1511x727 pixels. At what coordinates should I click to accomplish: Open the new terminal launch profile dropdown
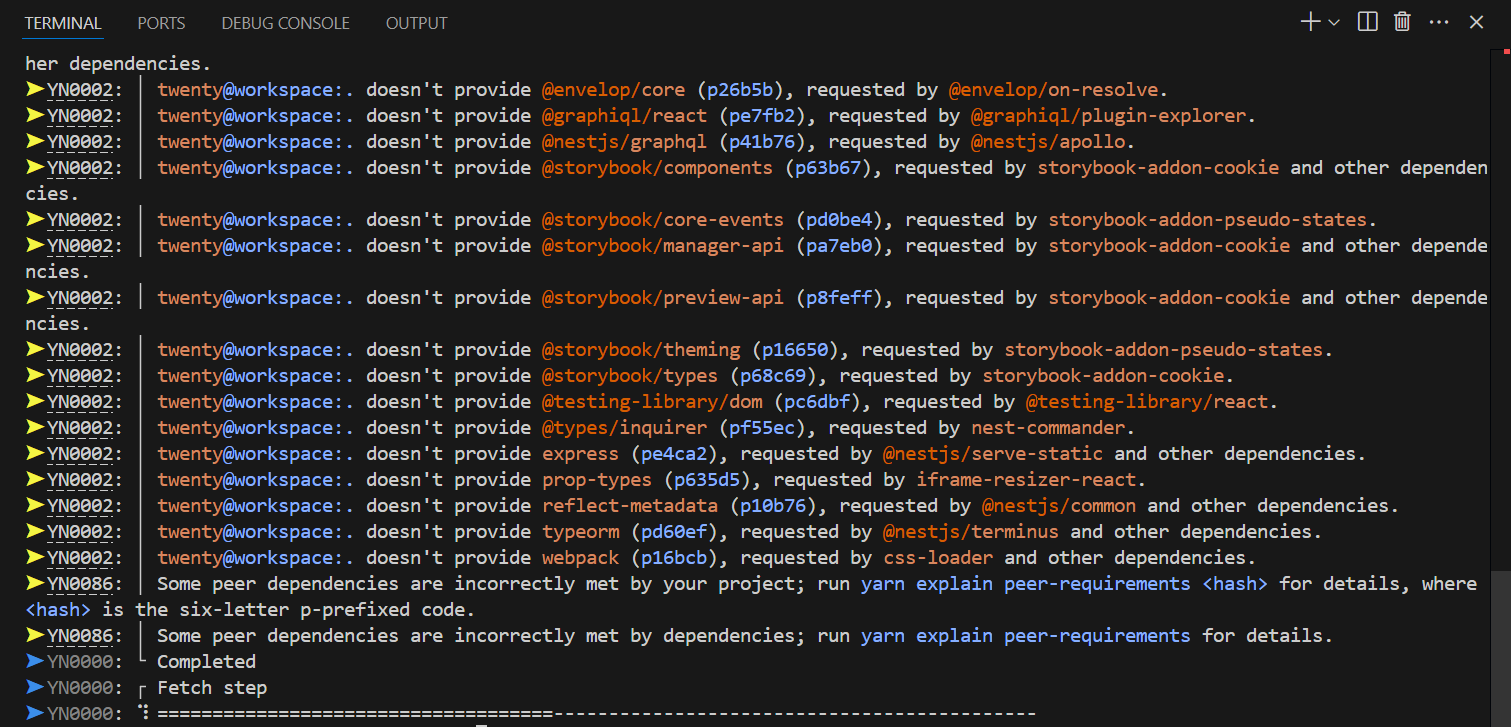click(1334, 22)
